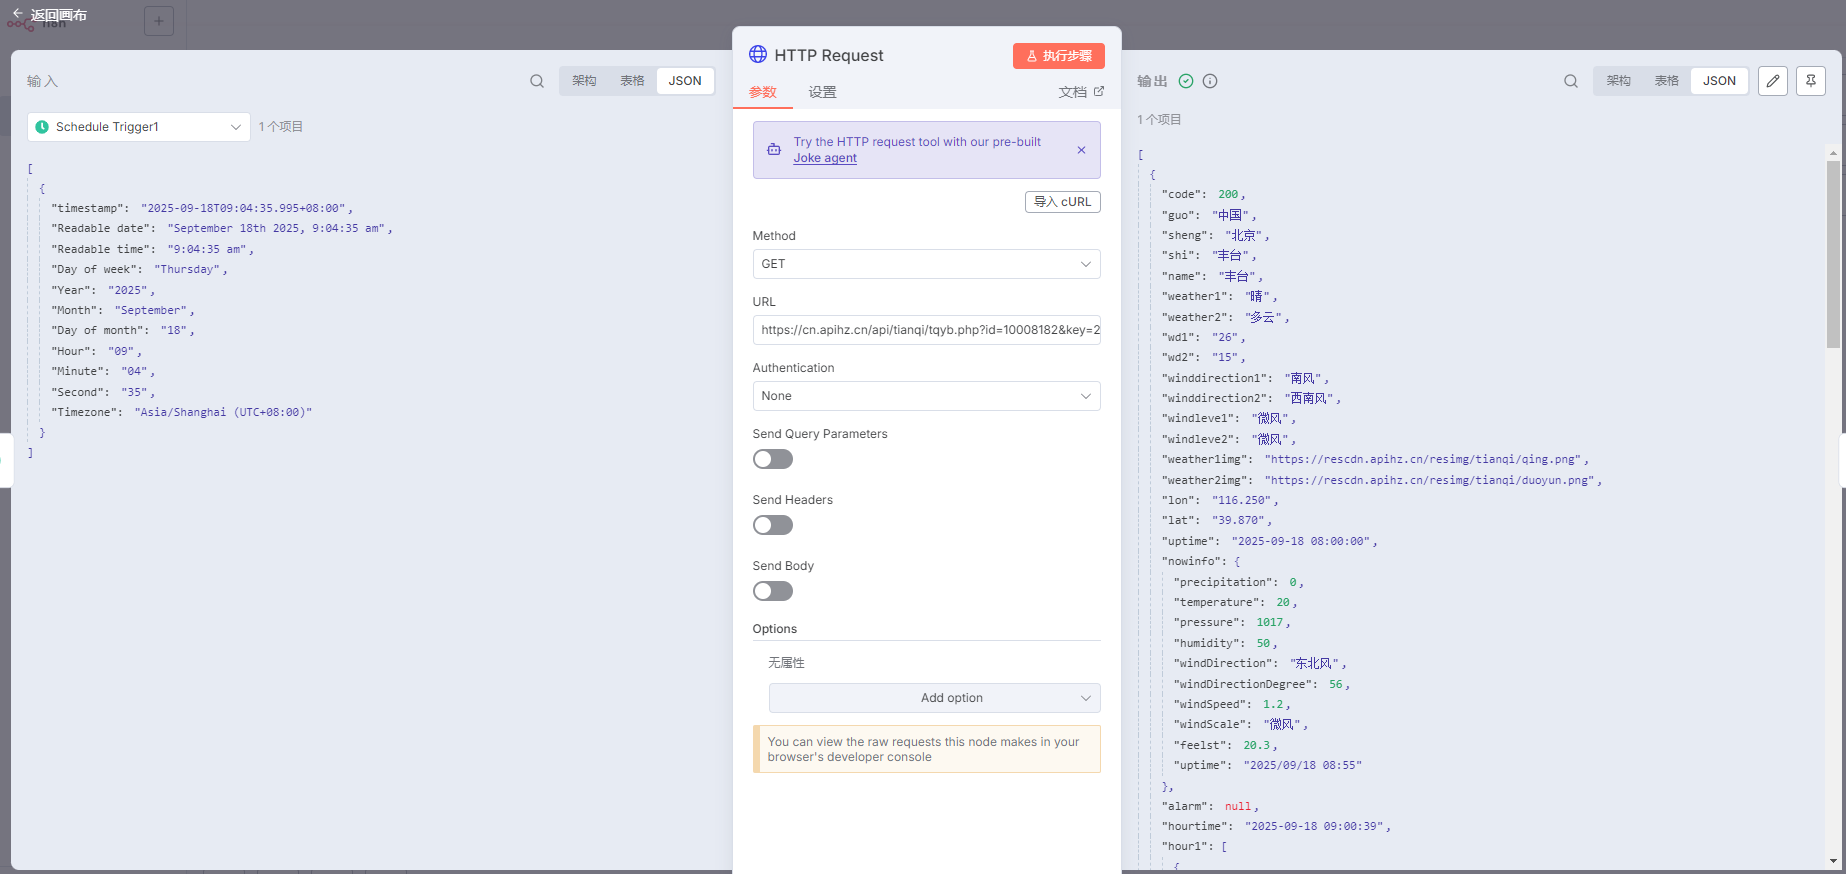Open the Method dropdown showing GET

(x=926, y=264)
